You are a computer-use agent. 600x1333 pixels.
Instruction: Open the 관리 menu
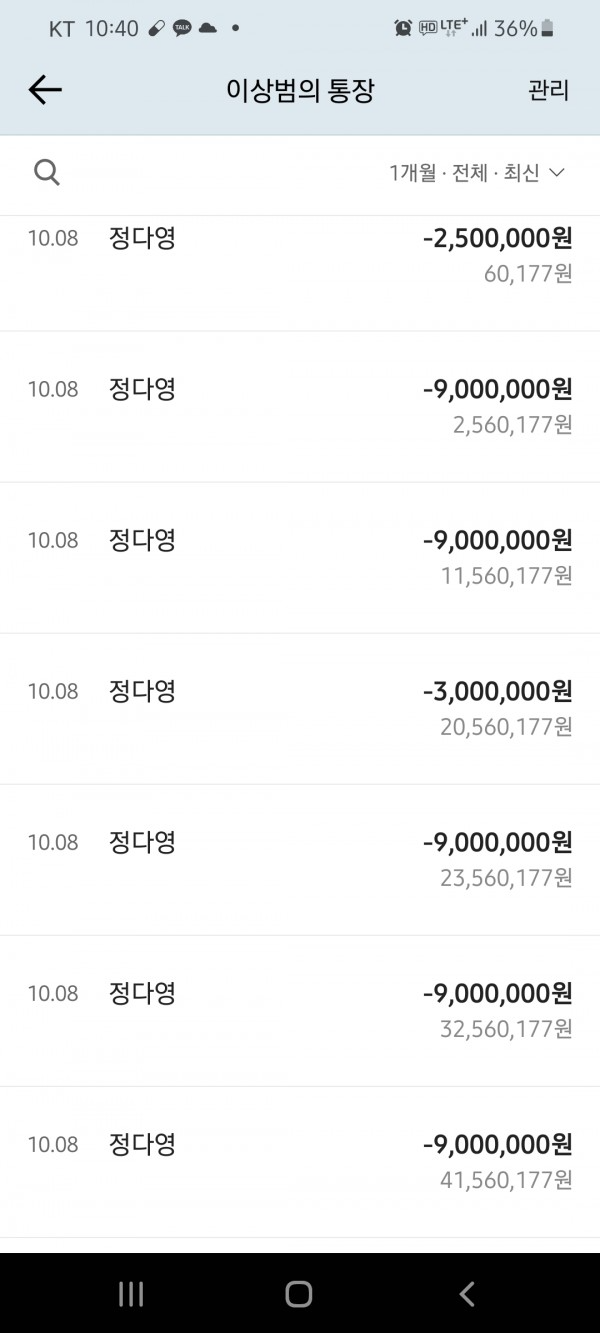coord(548,90)
